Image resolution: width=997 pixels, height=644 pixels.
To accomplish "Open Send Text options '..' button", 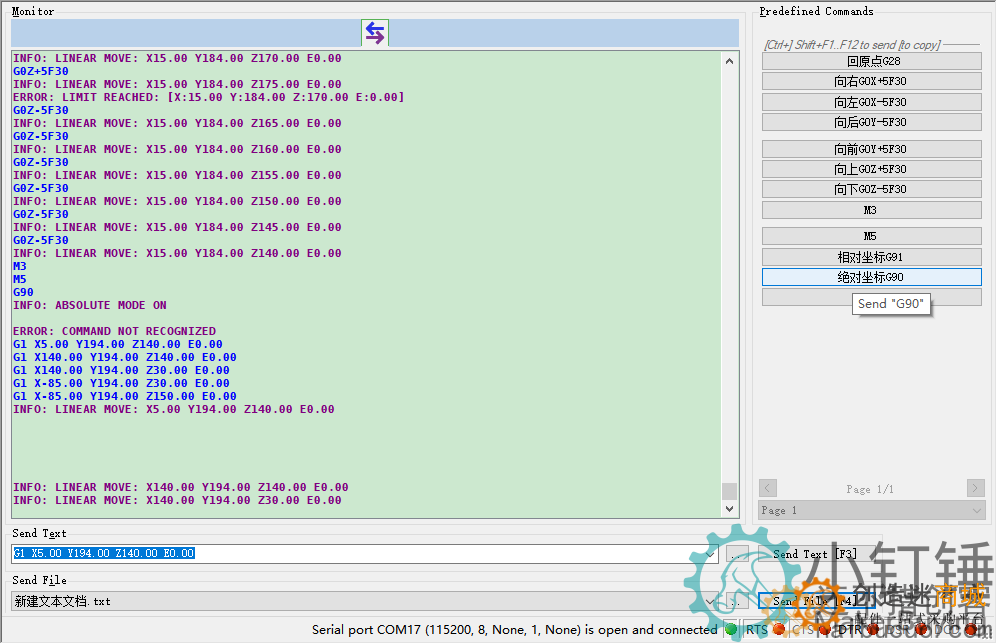I will coord(737,554).
